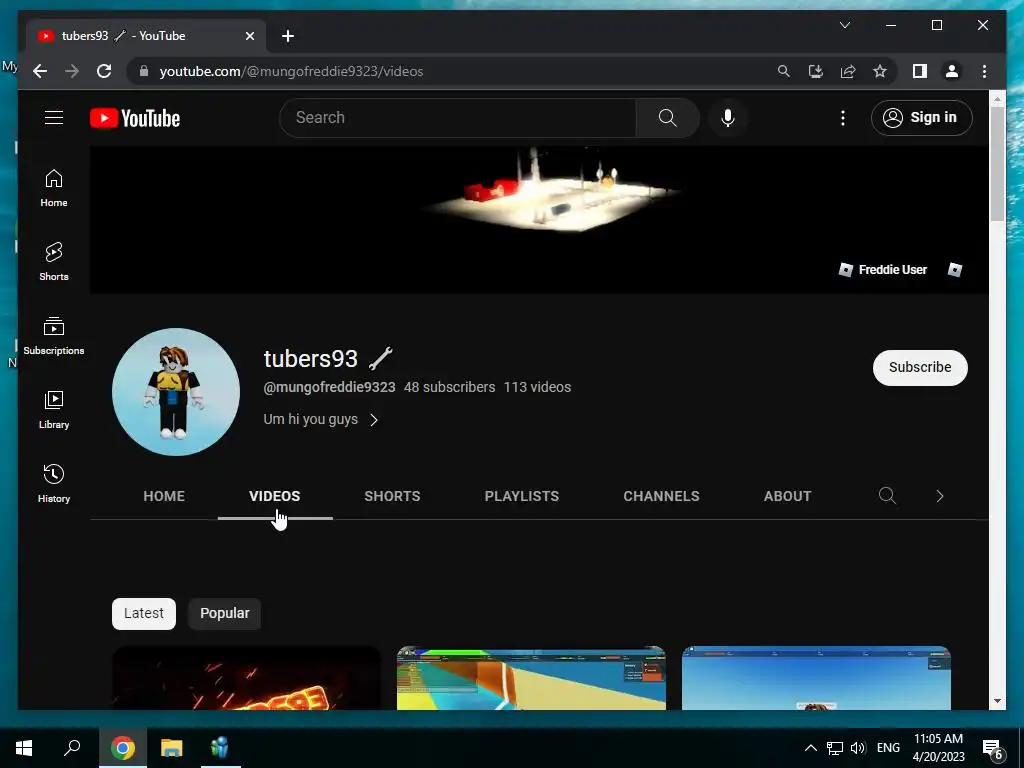Switch to the HOME channel tab
Screen dimensions: 1024x768
click(164, 496)
